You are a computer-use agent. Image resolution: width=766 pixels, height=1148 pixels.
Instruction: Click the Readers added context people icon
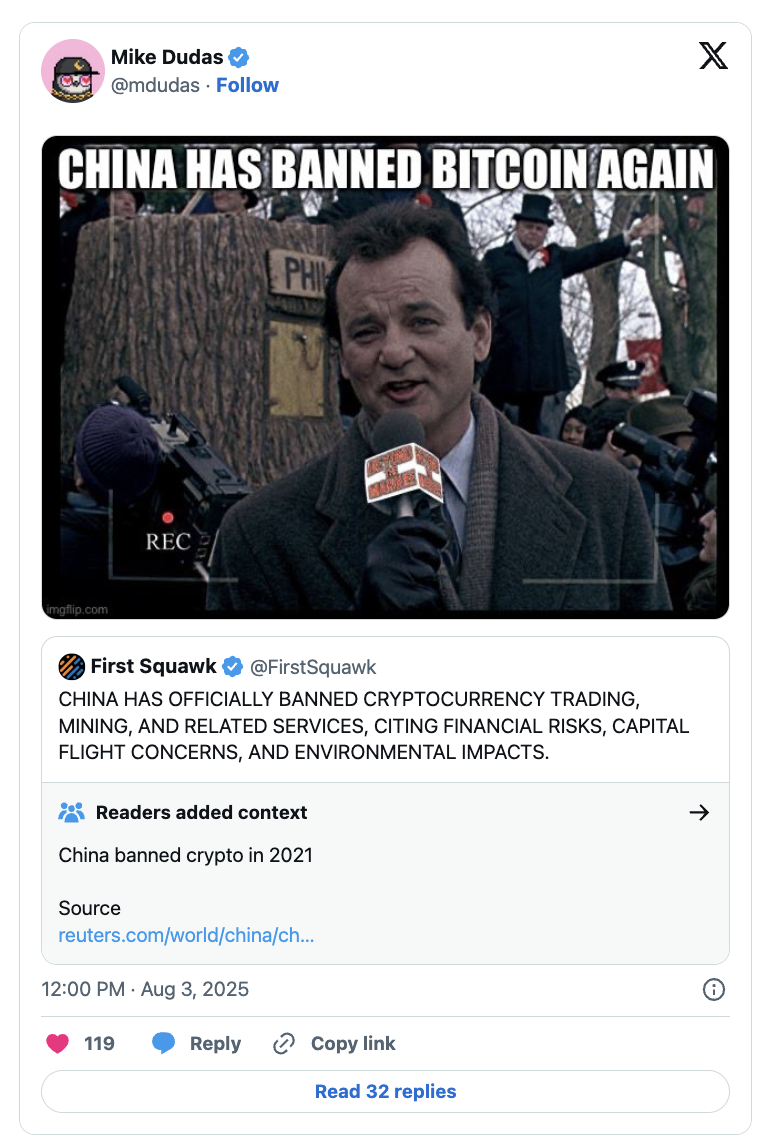tap(72, 812)
